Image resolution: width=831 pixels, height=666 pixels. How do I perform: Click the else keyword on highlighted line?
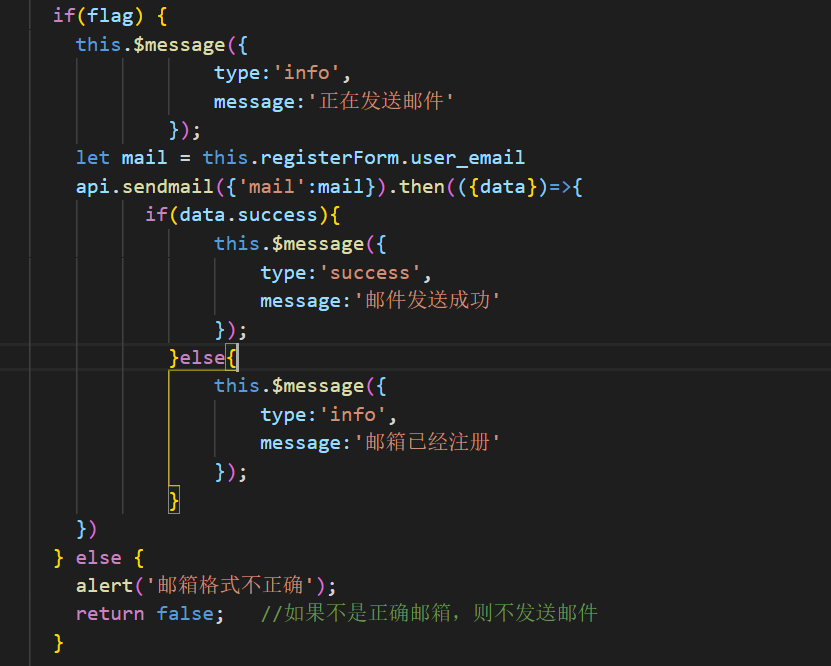[x=203, y=358]
